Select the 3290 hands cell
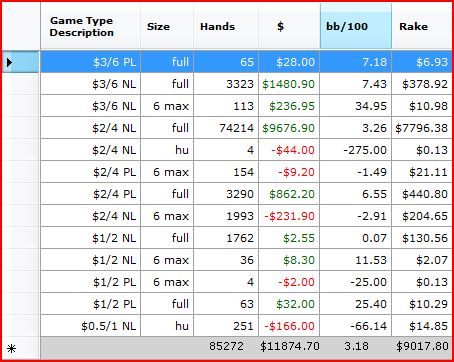The width and height of the screenshot is (454, 362). 226,194
